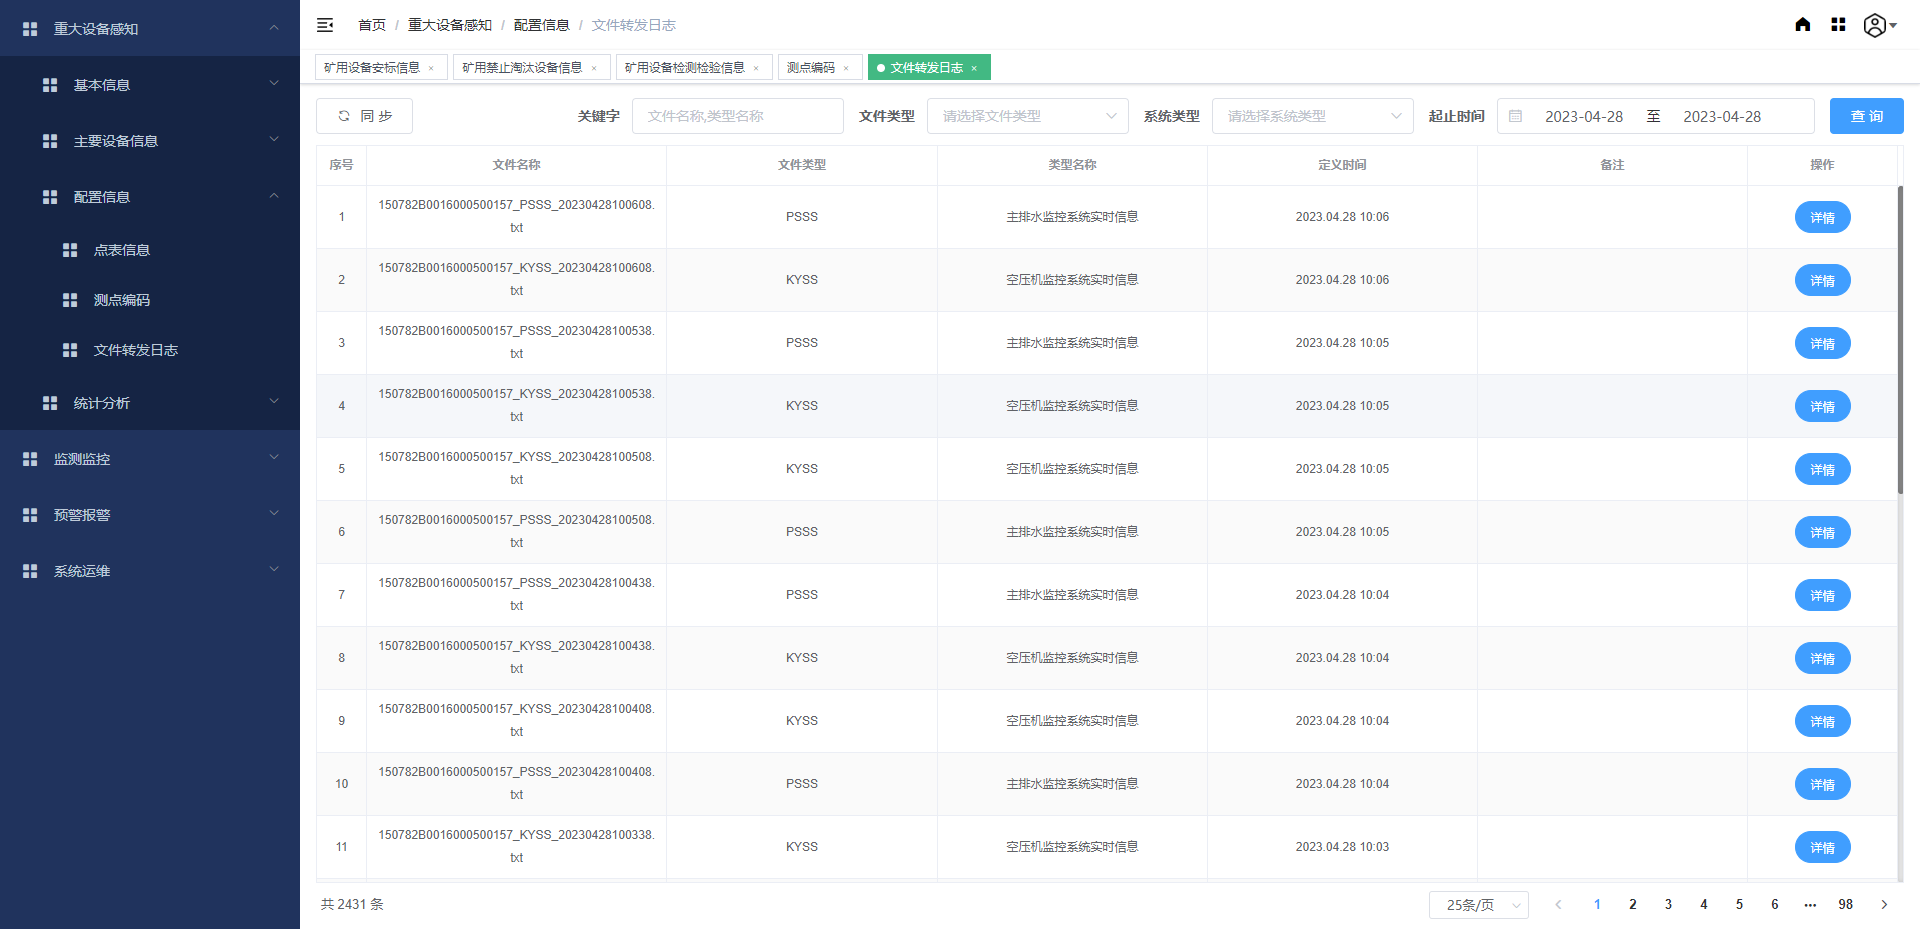Focus the 关键字 keyword input field

click(x=738, y=116)
